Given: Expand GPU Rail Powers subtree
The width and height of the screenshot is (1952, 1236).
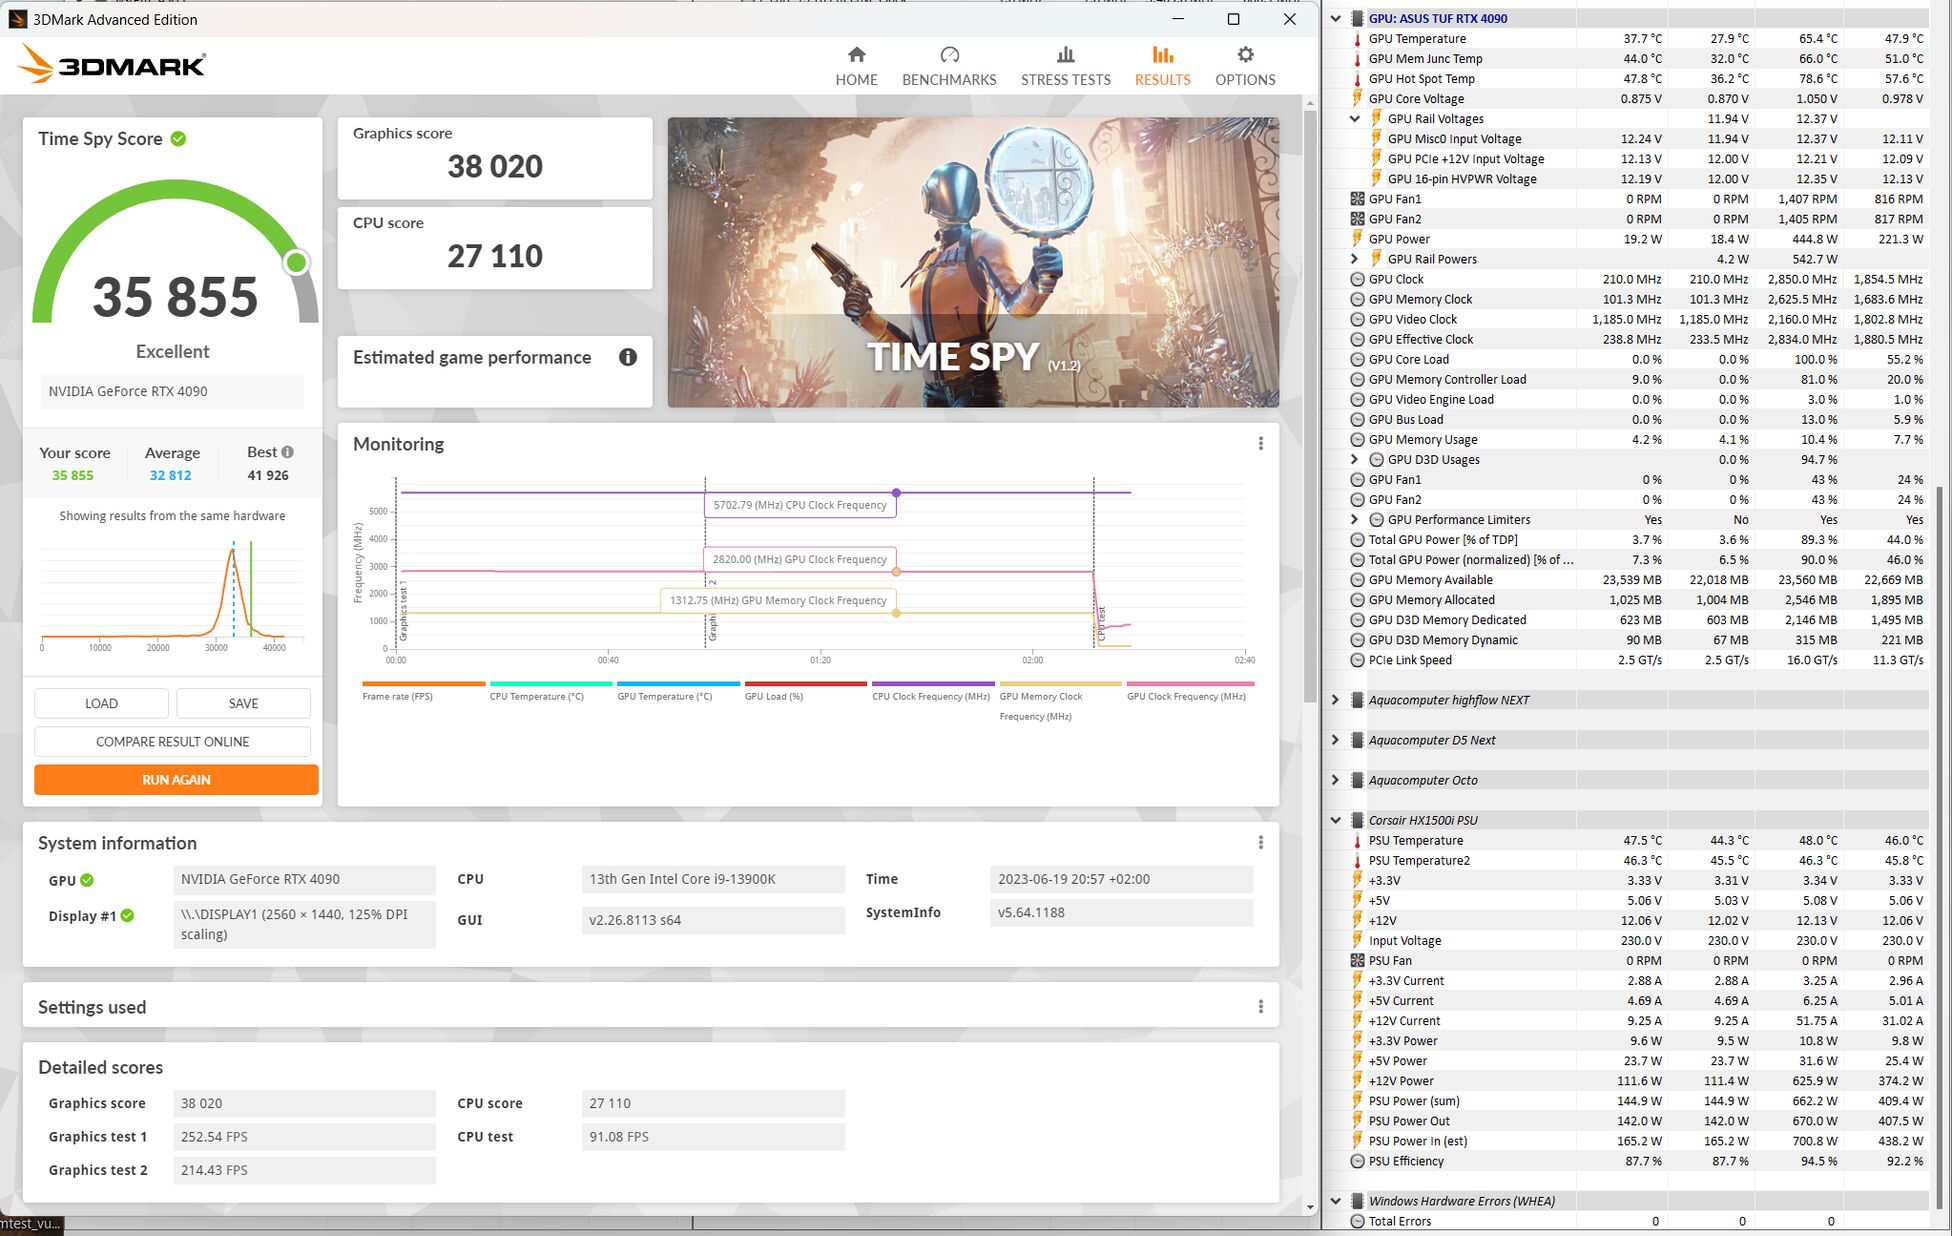Looking at the screenshot, I should point(1355,259).
